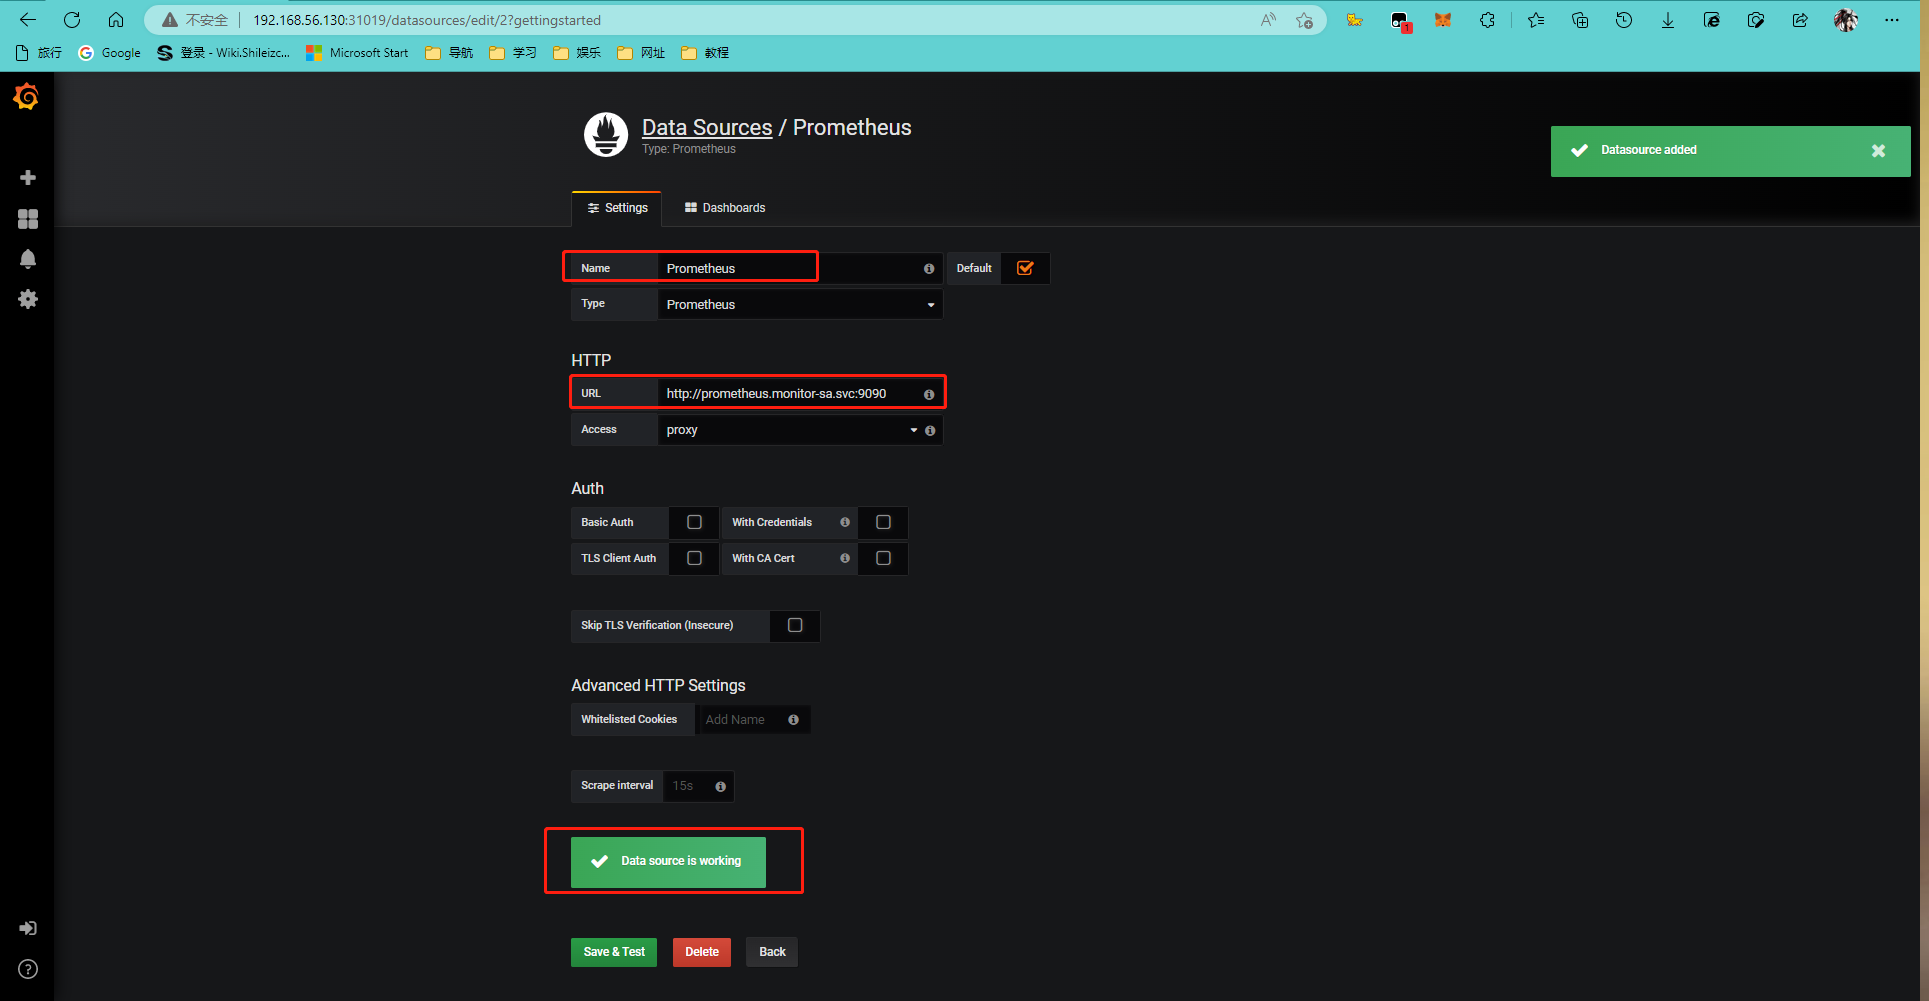Open the 娱乐 bookmark folder
This screenshot has width=1929, height=1001.
(x=577, y=53)
